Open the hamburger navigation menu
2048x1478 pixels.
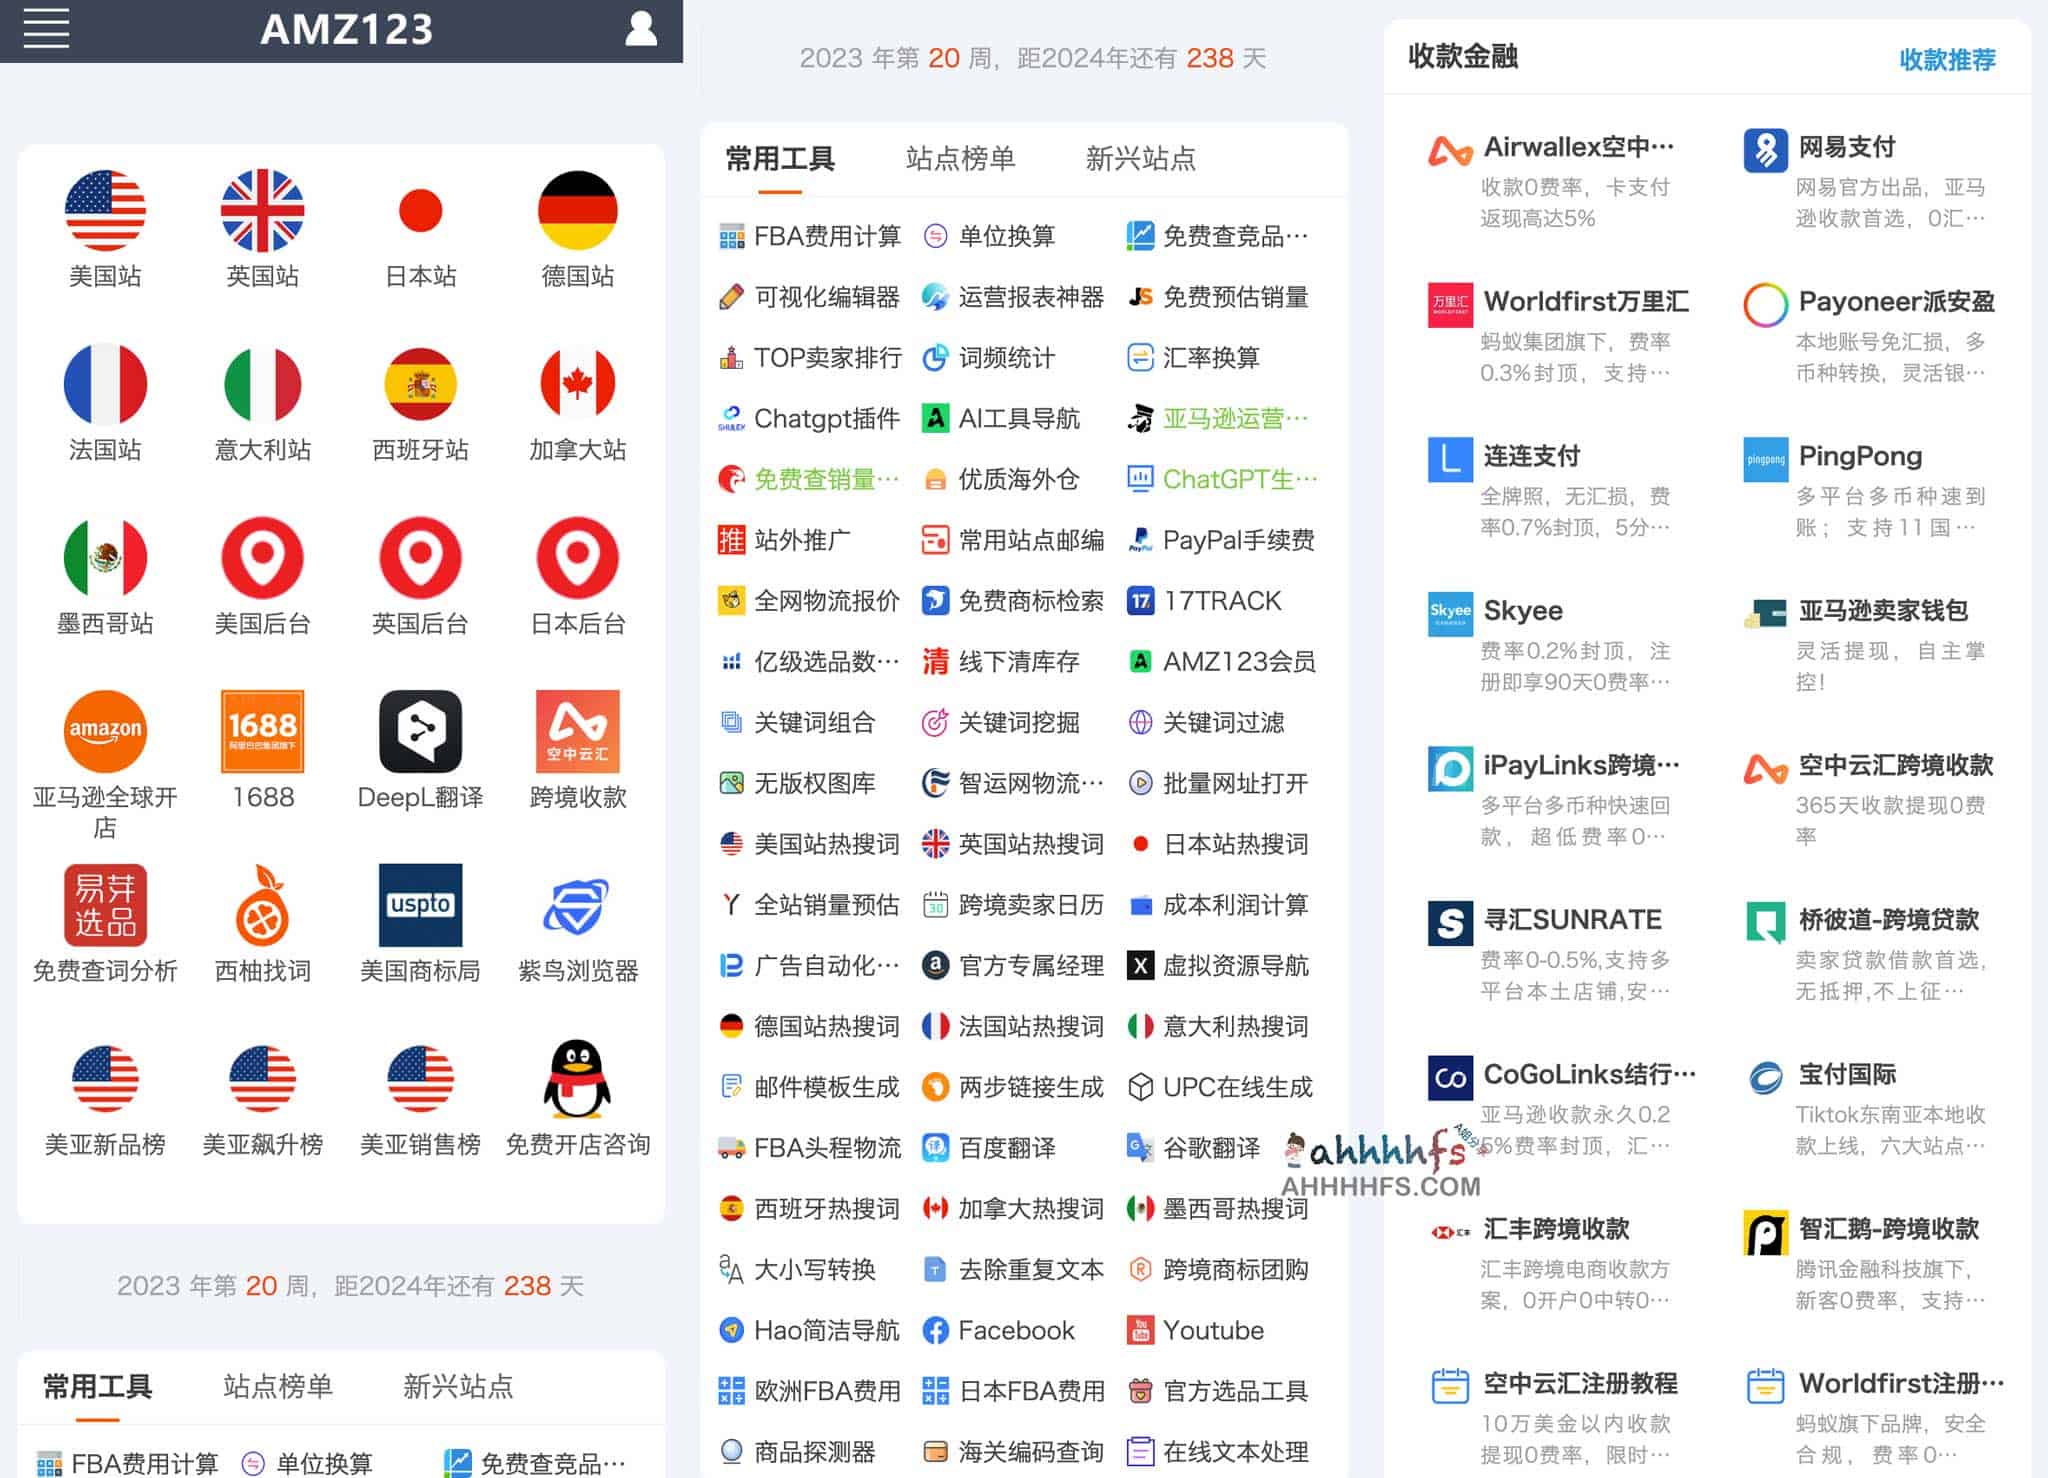pyautogui.click(x=44, y=28)
